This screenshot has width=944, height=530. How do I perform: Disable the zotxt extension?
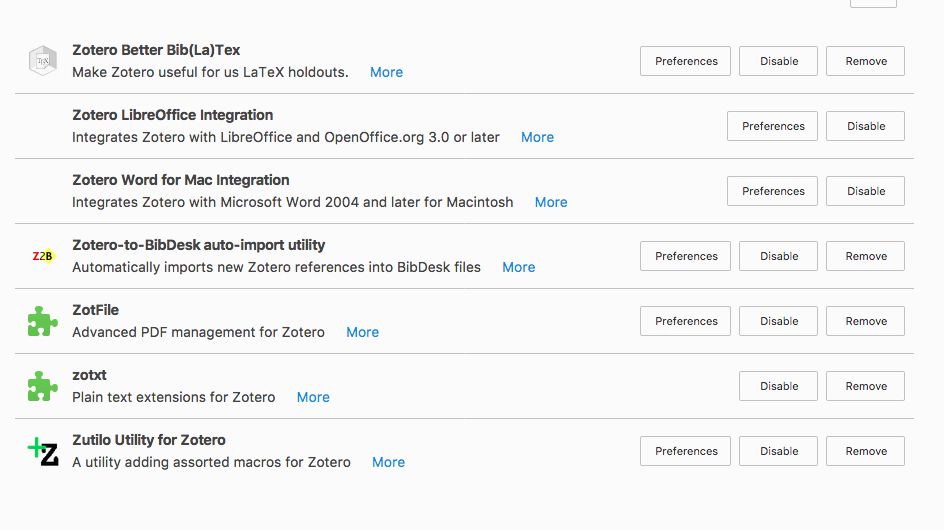[778, 386]
